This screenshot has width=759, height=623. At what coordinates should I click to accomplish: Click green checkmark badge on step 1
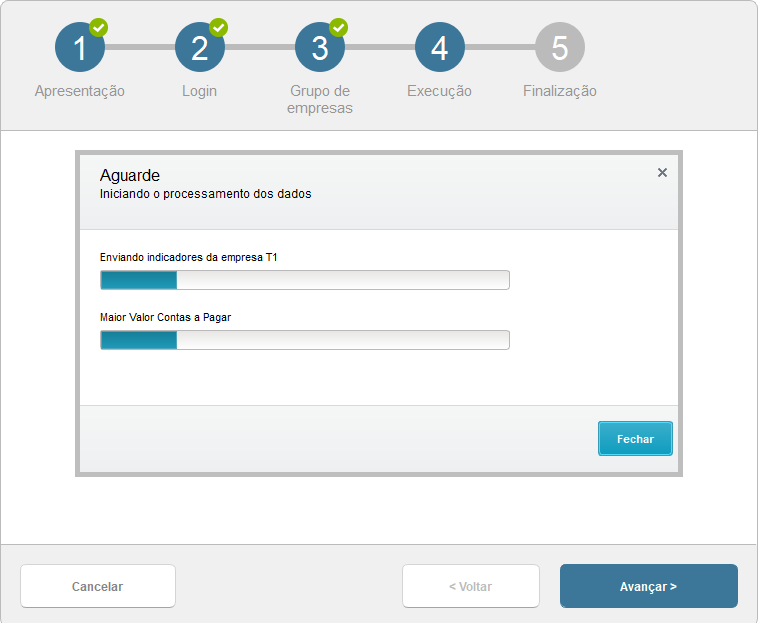(99, 27)
